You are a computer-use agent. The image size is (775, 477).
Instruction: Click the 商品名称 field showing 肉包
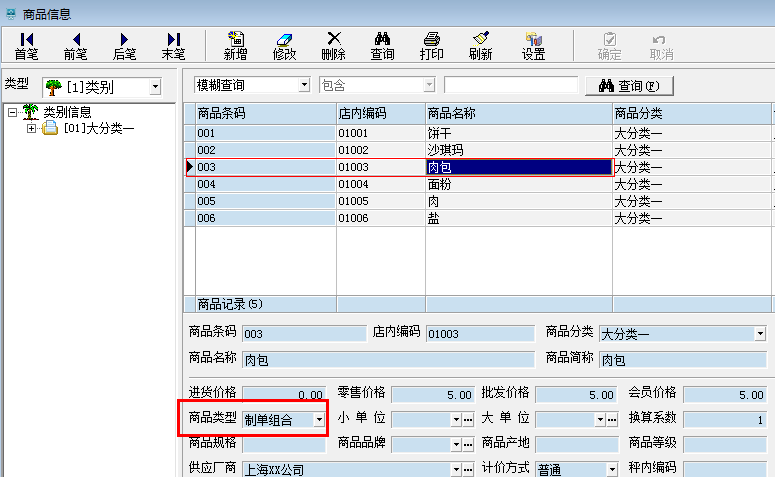coord(388,360)
